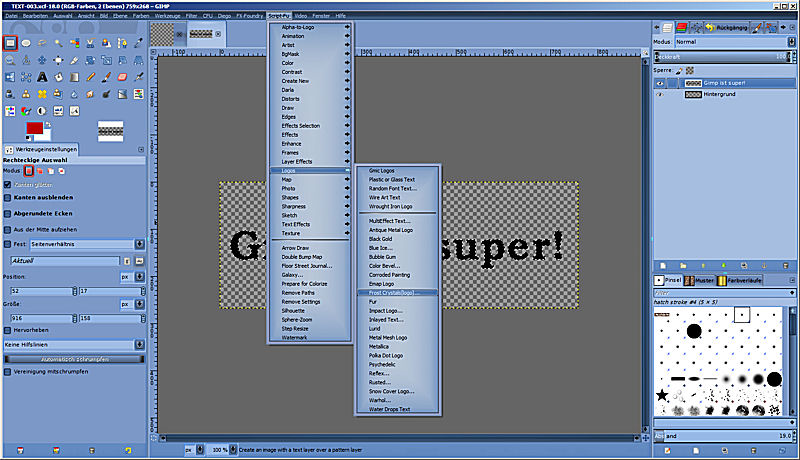Enable Aus der Mitte aufziehen

point(8,229)
